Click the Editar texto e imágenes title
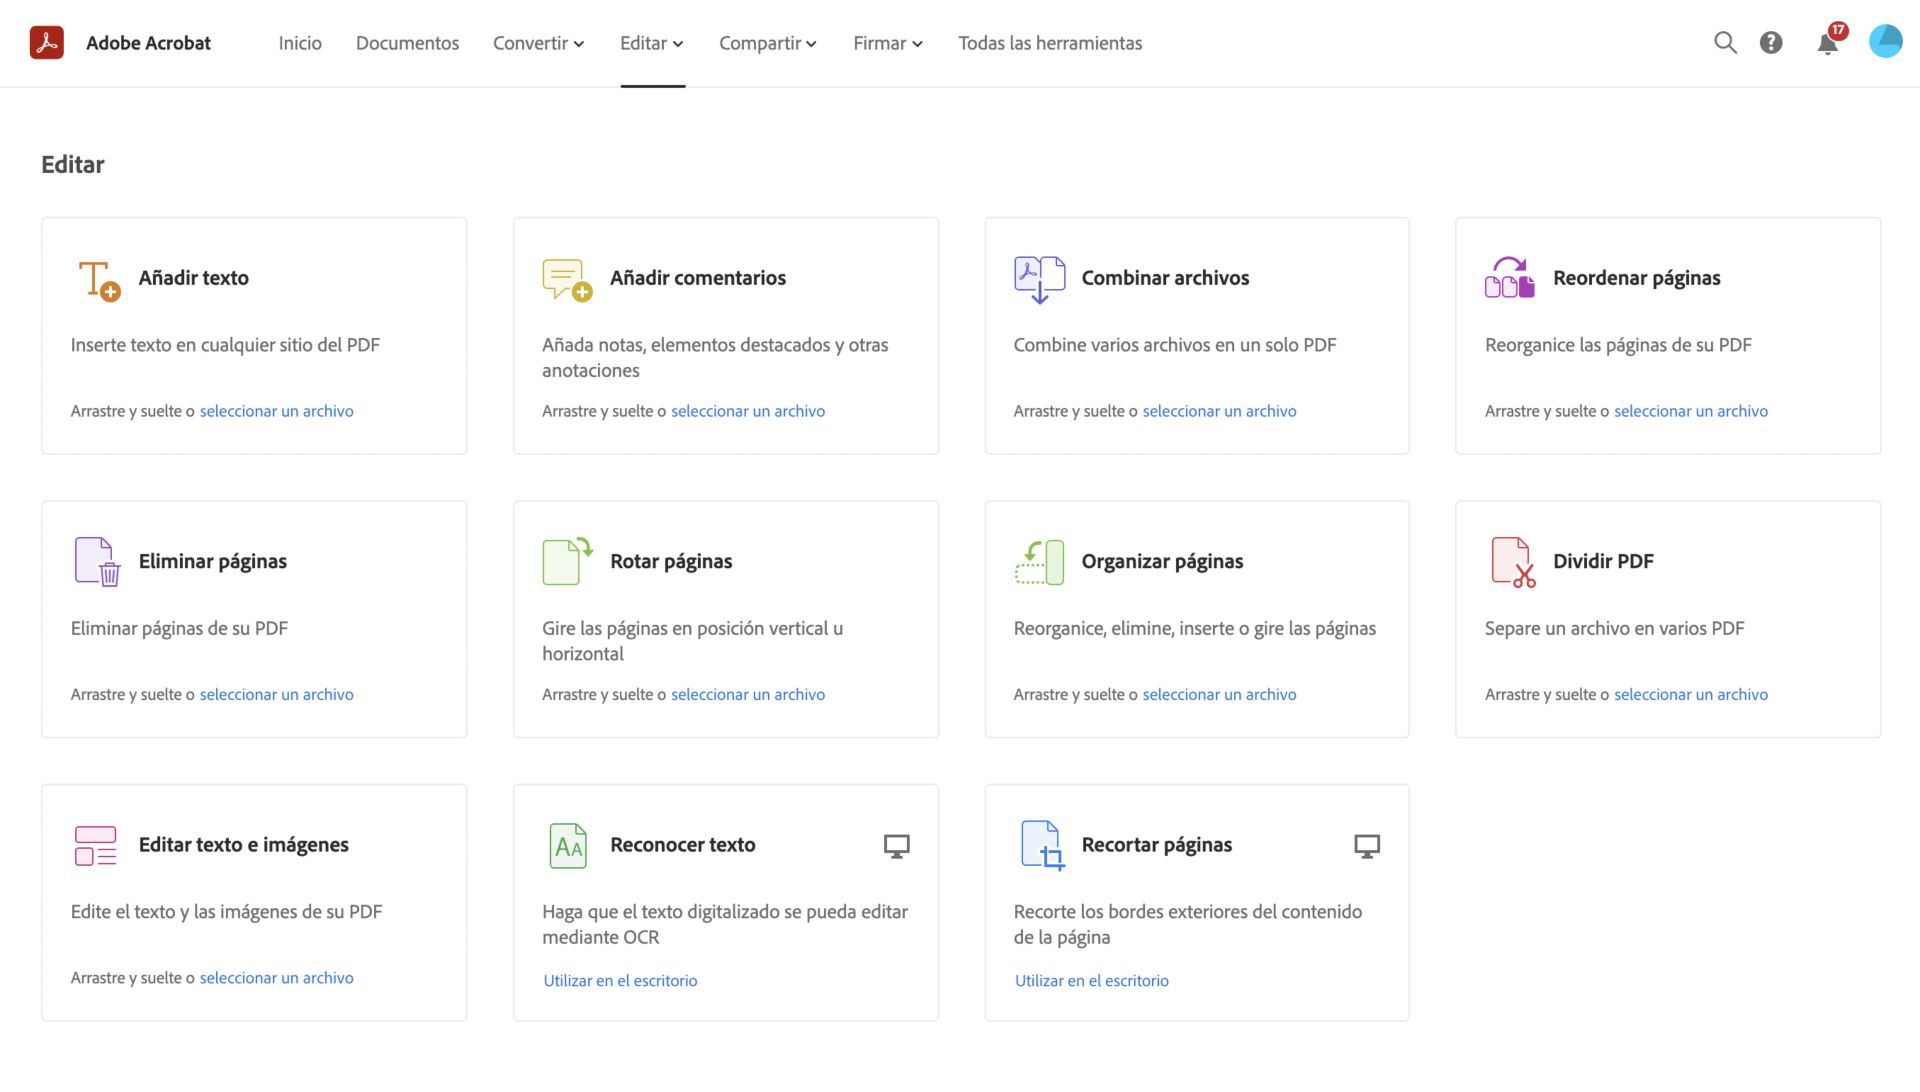 click(244, 845)
